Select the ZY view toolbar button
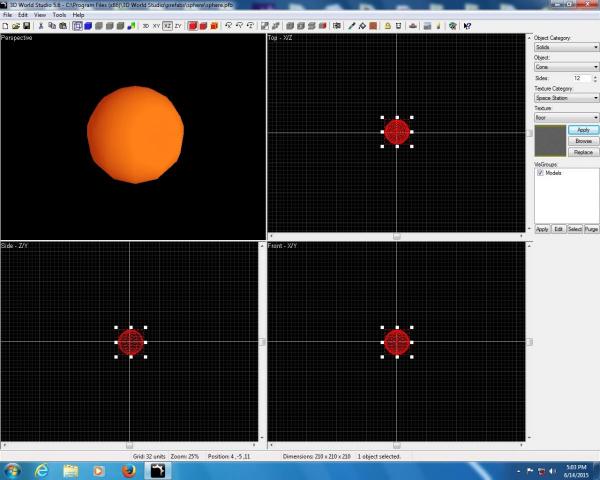The height and width of the screenshot is (480, 600). coord(178,25)
